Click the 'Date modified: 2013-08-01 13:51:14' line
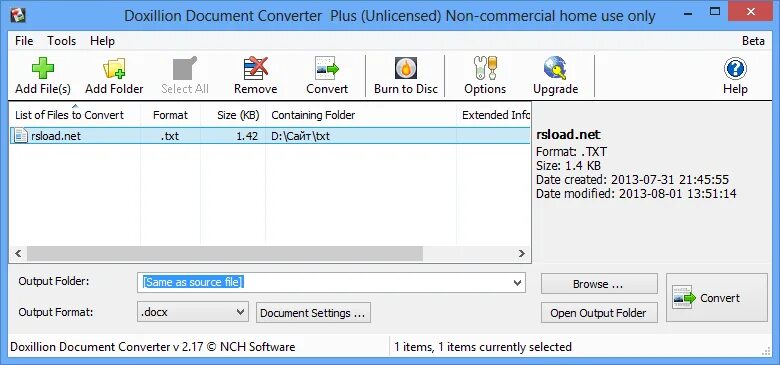The image size is (780, 365). 636,194
